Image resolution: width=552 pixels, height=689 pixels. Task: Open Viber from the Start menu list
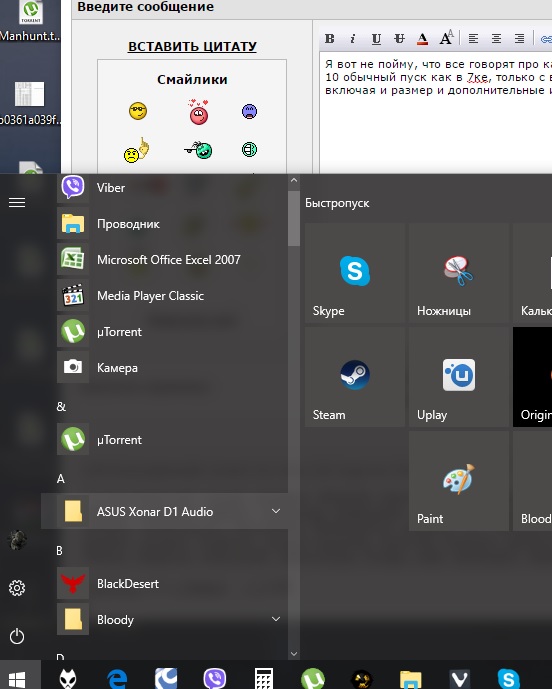[172, 188]
